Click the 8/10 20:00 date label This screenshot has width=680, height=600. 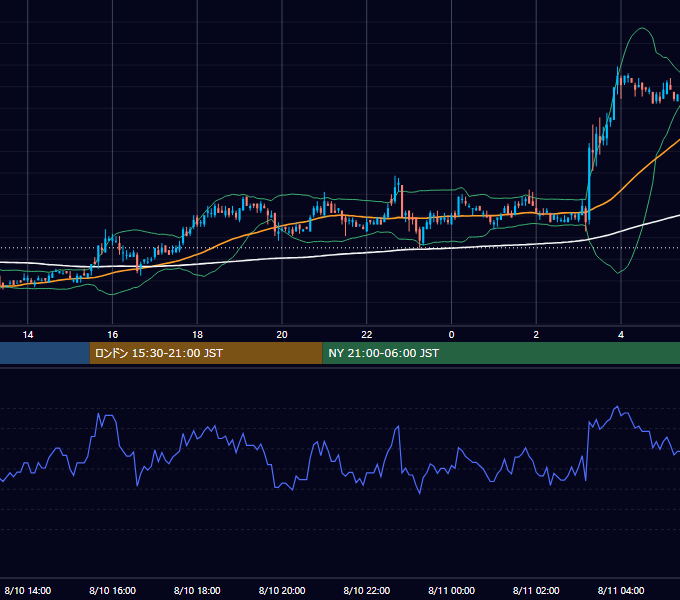[x=282, y=590]
